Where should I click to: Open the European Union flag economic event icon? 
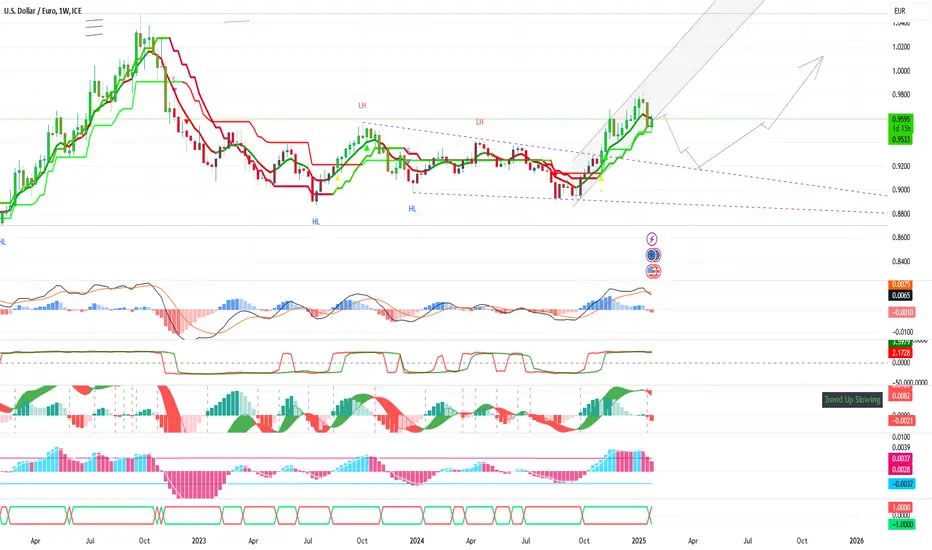pyautogui.click(x=653, y=255)
